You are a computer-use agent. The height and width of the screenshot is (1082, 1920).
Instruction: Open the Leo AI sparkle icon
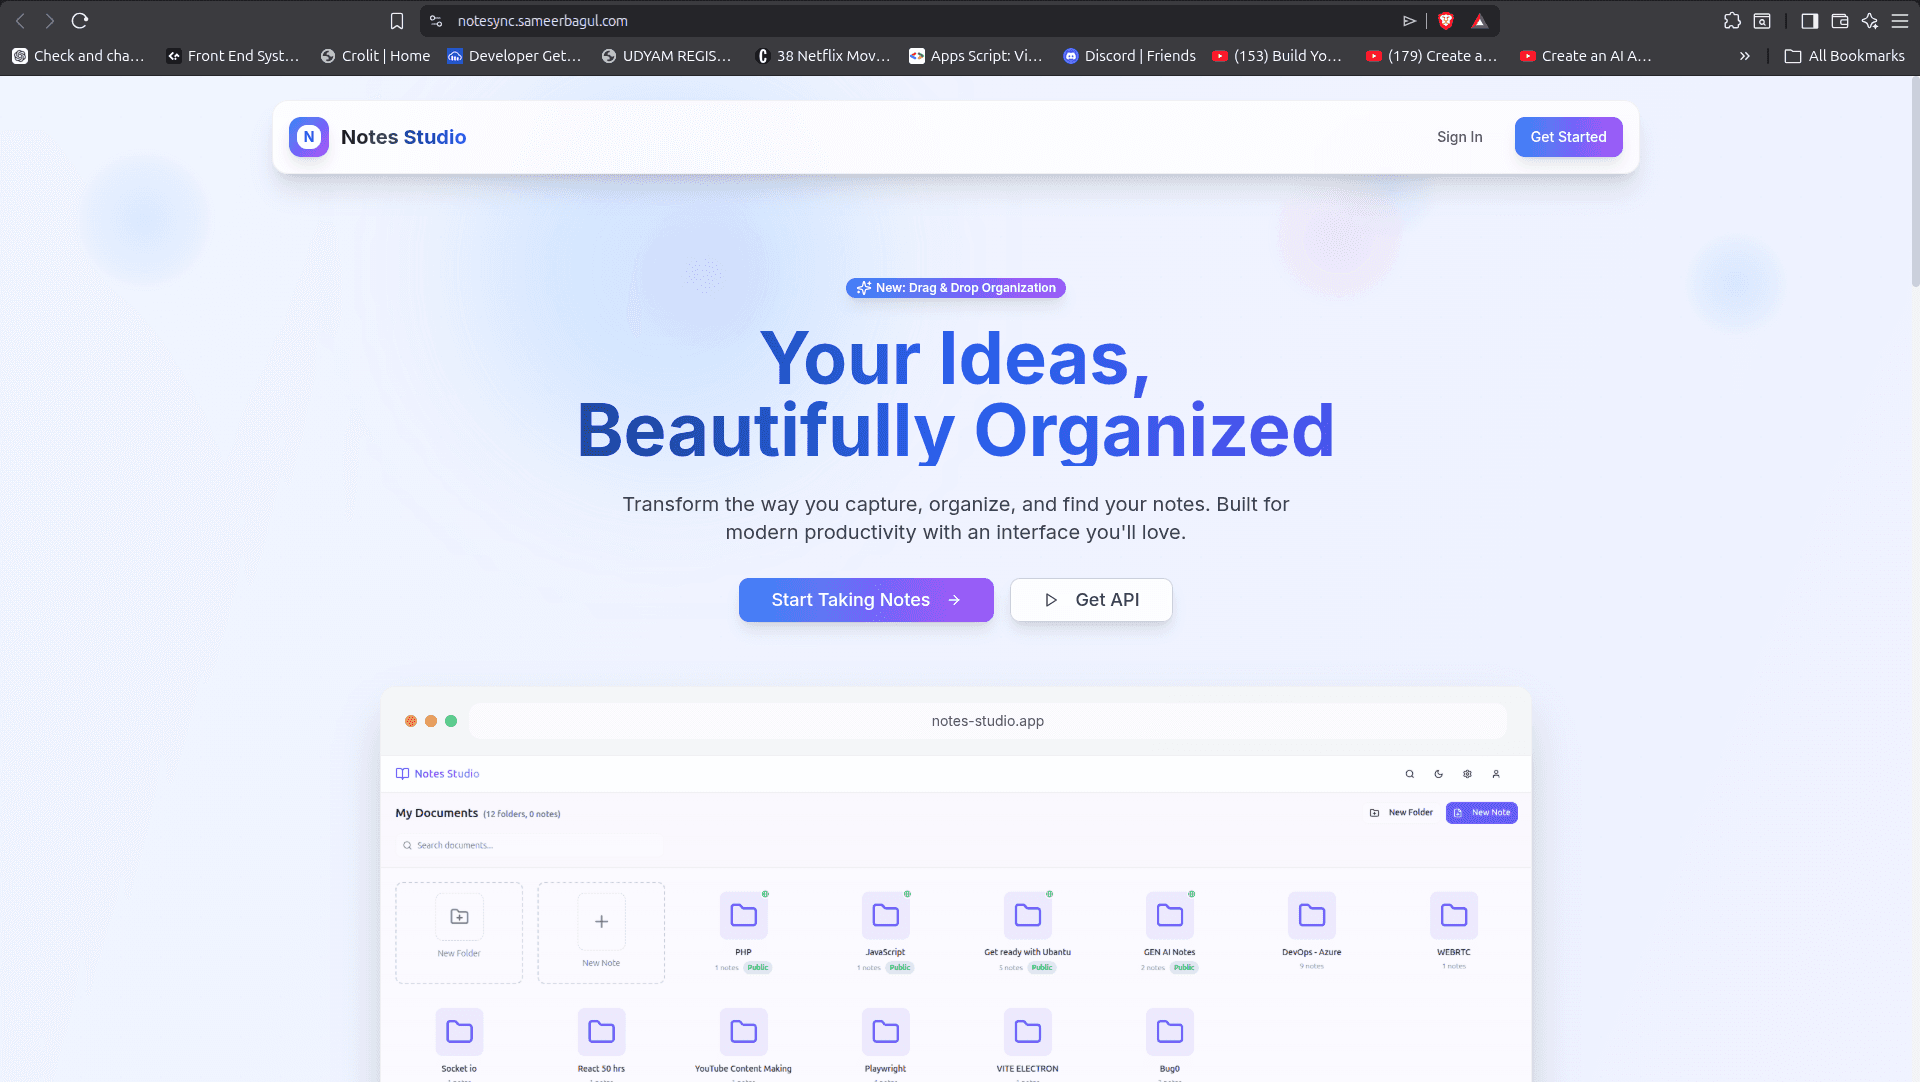pos(1870,20)
